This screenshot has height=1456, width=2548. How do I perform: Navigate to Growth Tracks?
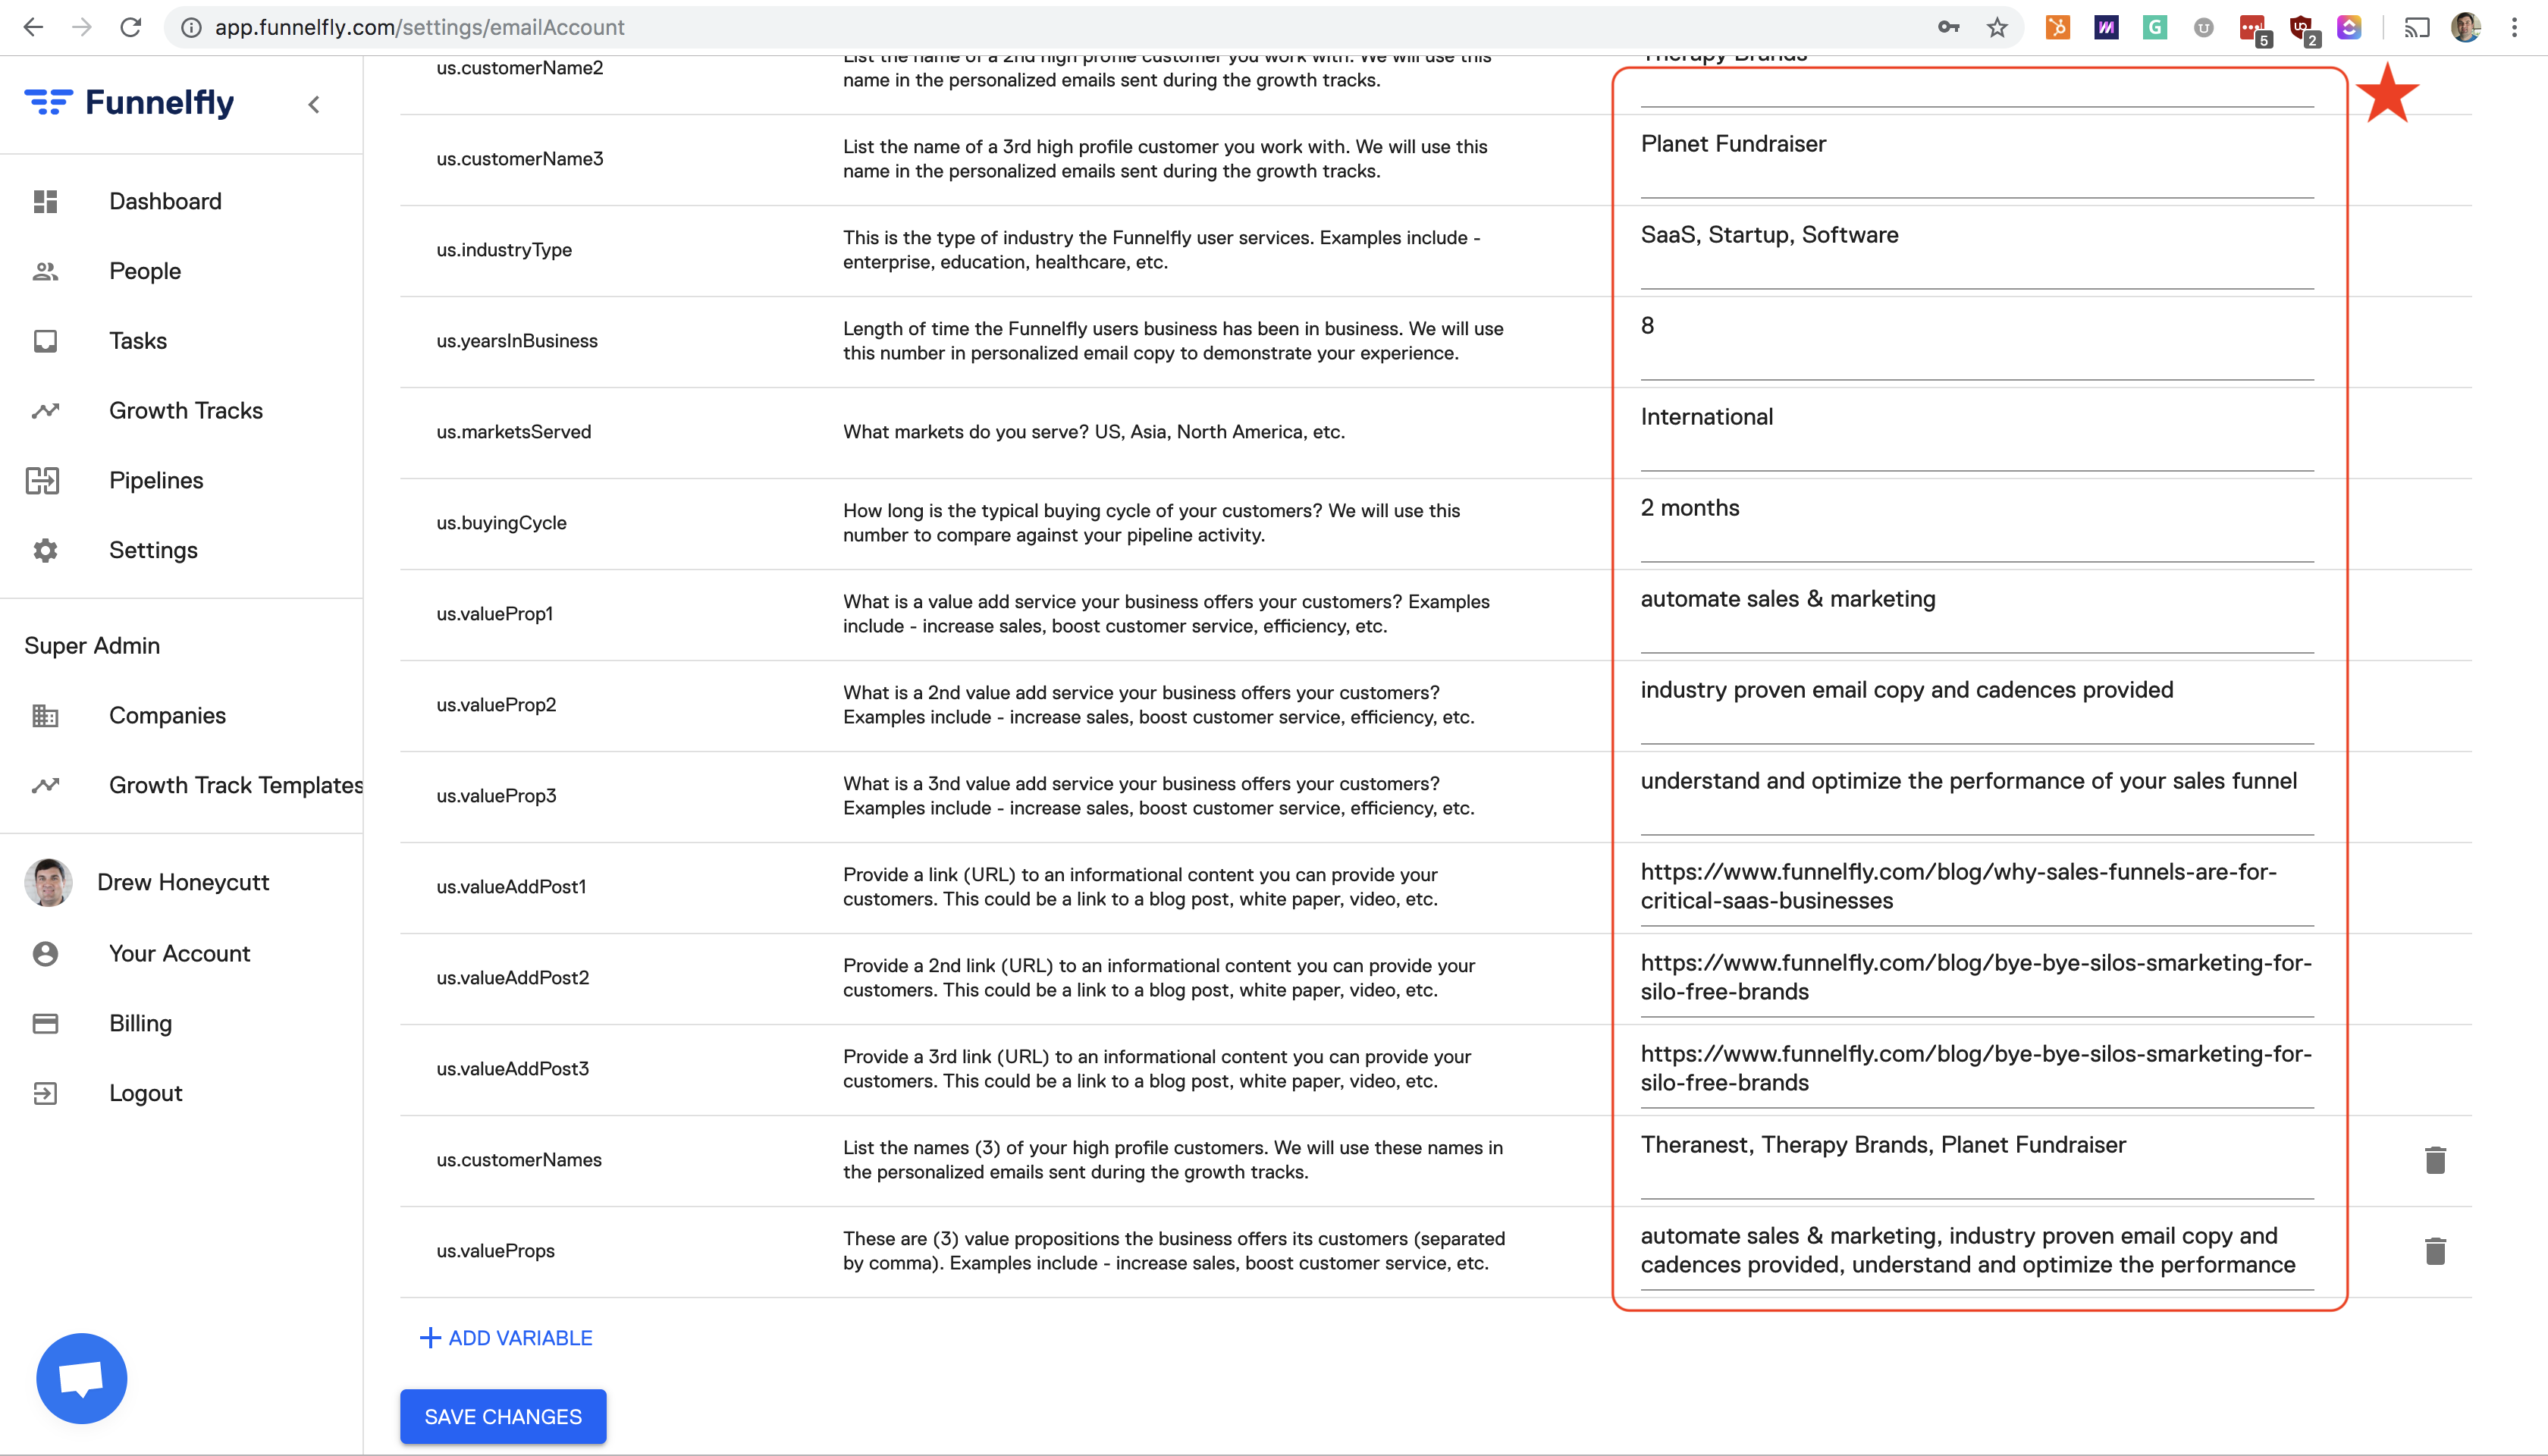click(x=186, y=410)
